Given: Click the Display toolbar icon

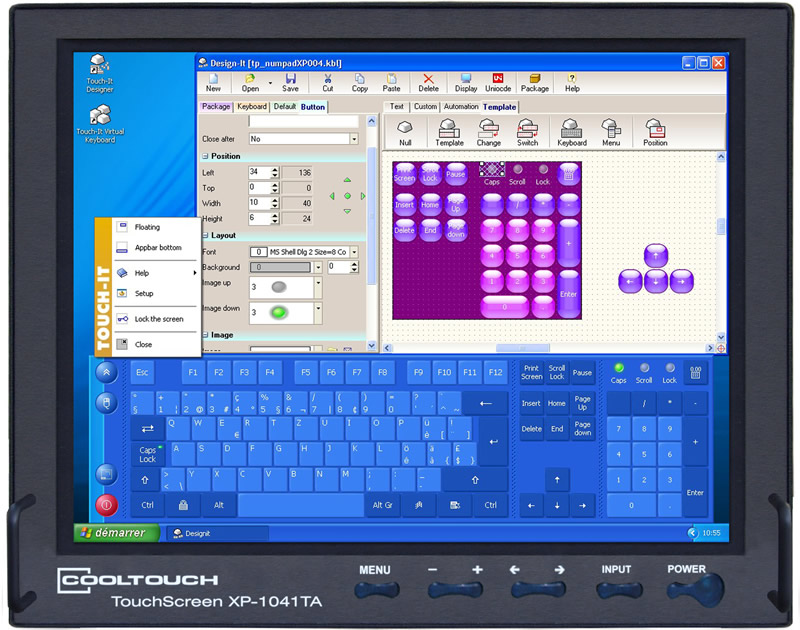Looking at the screenshot, I should [x=465, y=83].
